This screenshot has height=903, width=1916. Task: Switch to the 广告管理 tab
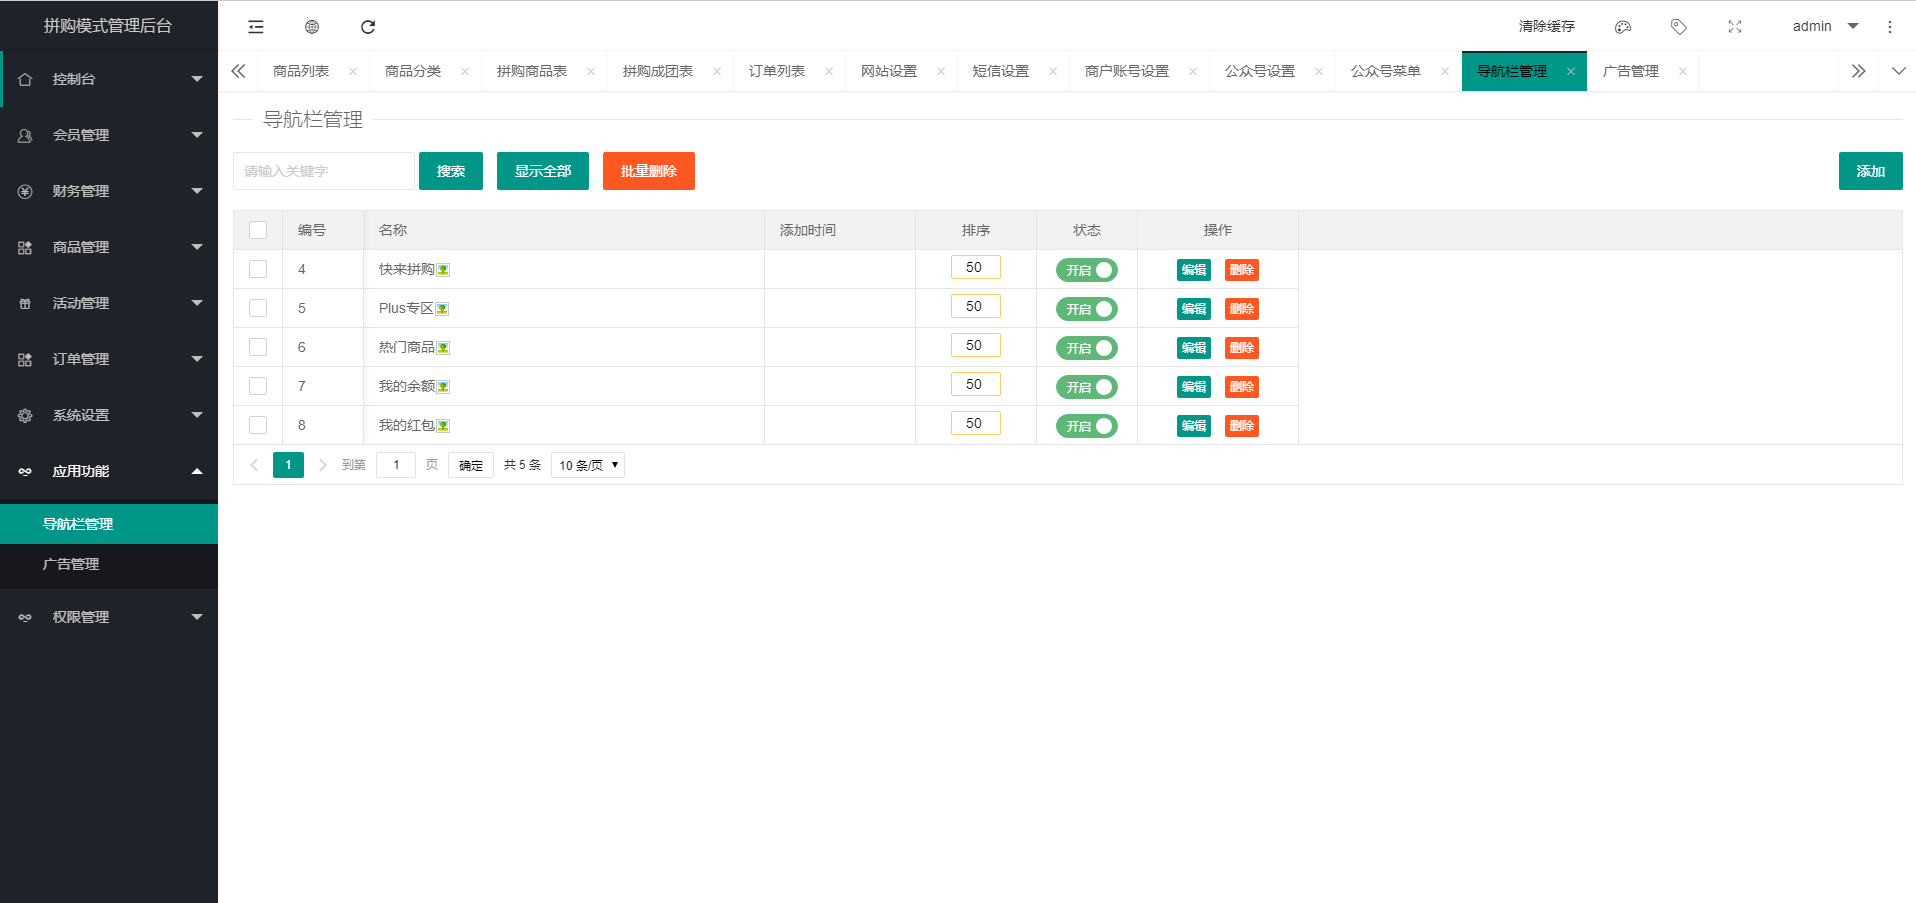[x=1630, y=71]
